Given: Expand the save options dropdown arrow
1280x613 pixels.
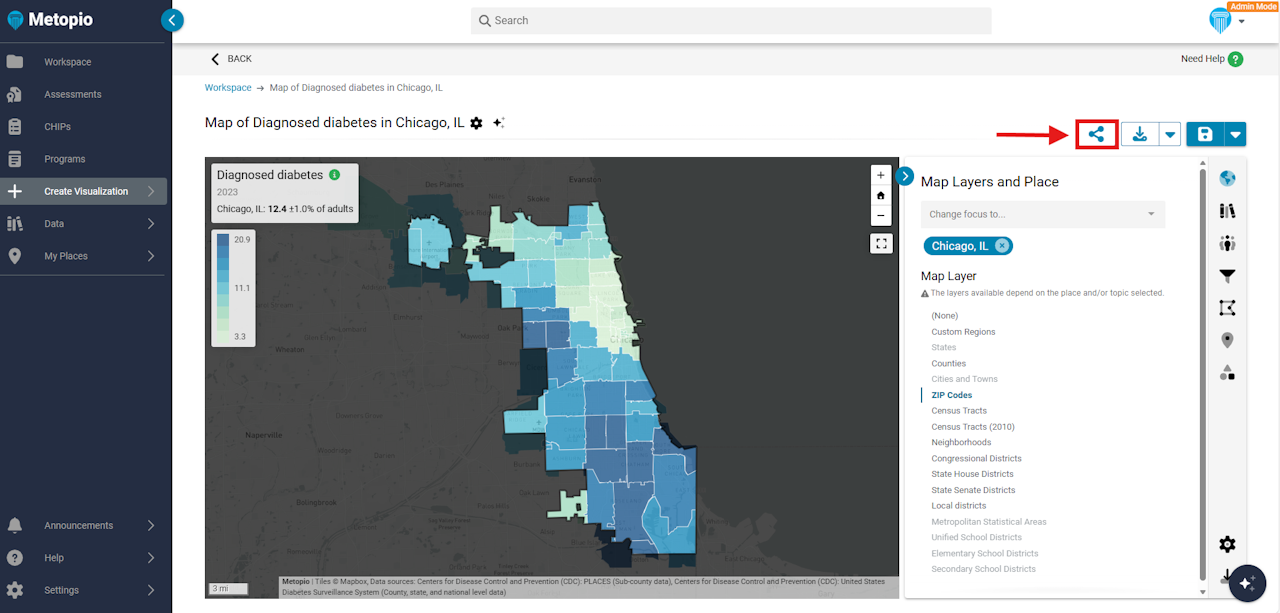Looking at the screenshot, I should coord(1236,135).
